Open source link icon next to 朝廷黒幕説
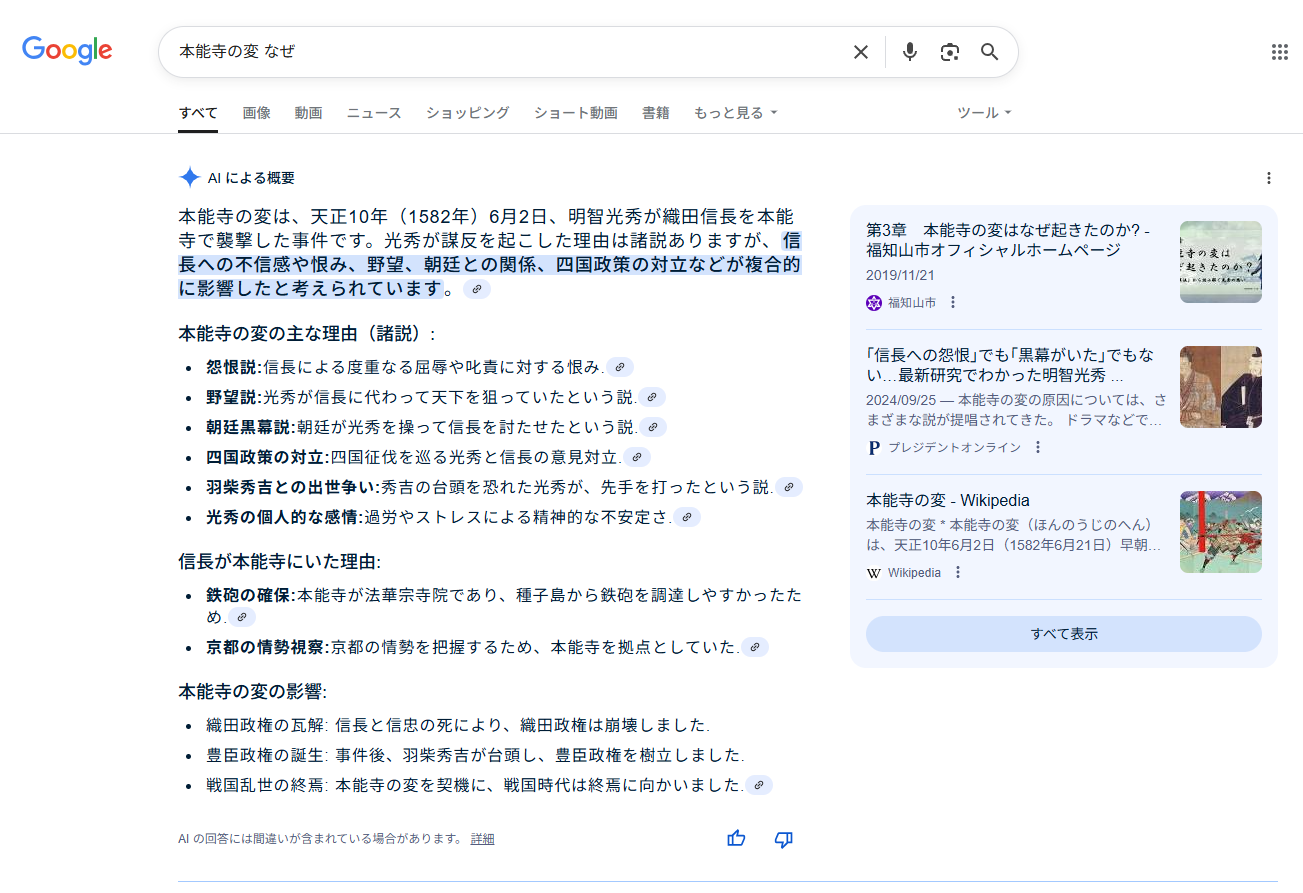This screenshot has width=1303, height=893. 653,427
